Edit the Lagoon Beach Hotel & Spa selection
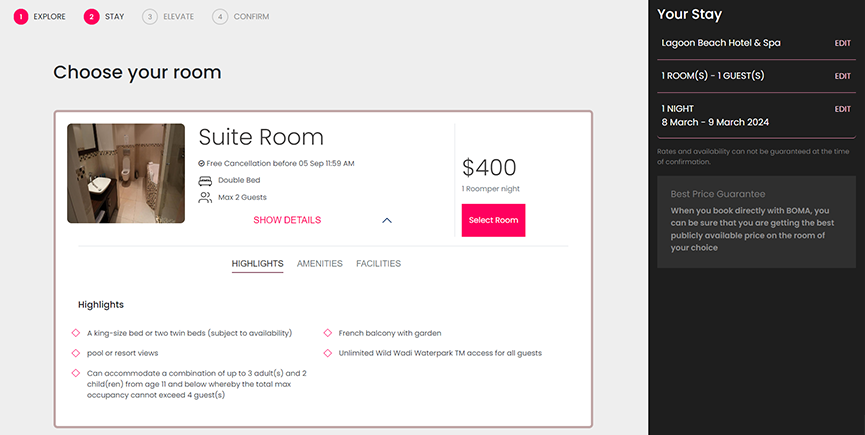The height and width of the screenshot is (435, 865). (x=842, y=44)
